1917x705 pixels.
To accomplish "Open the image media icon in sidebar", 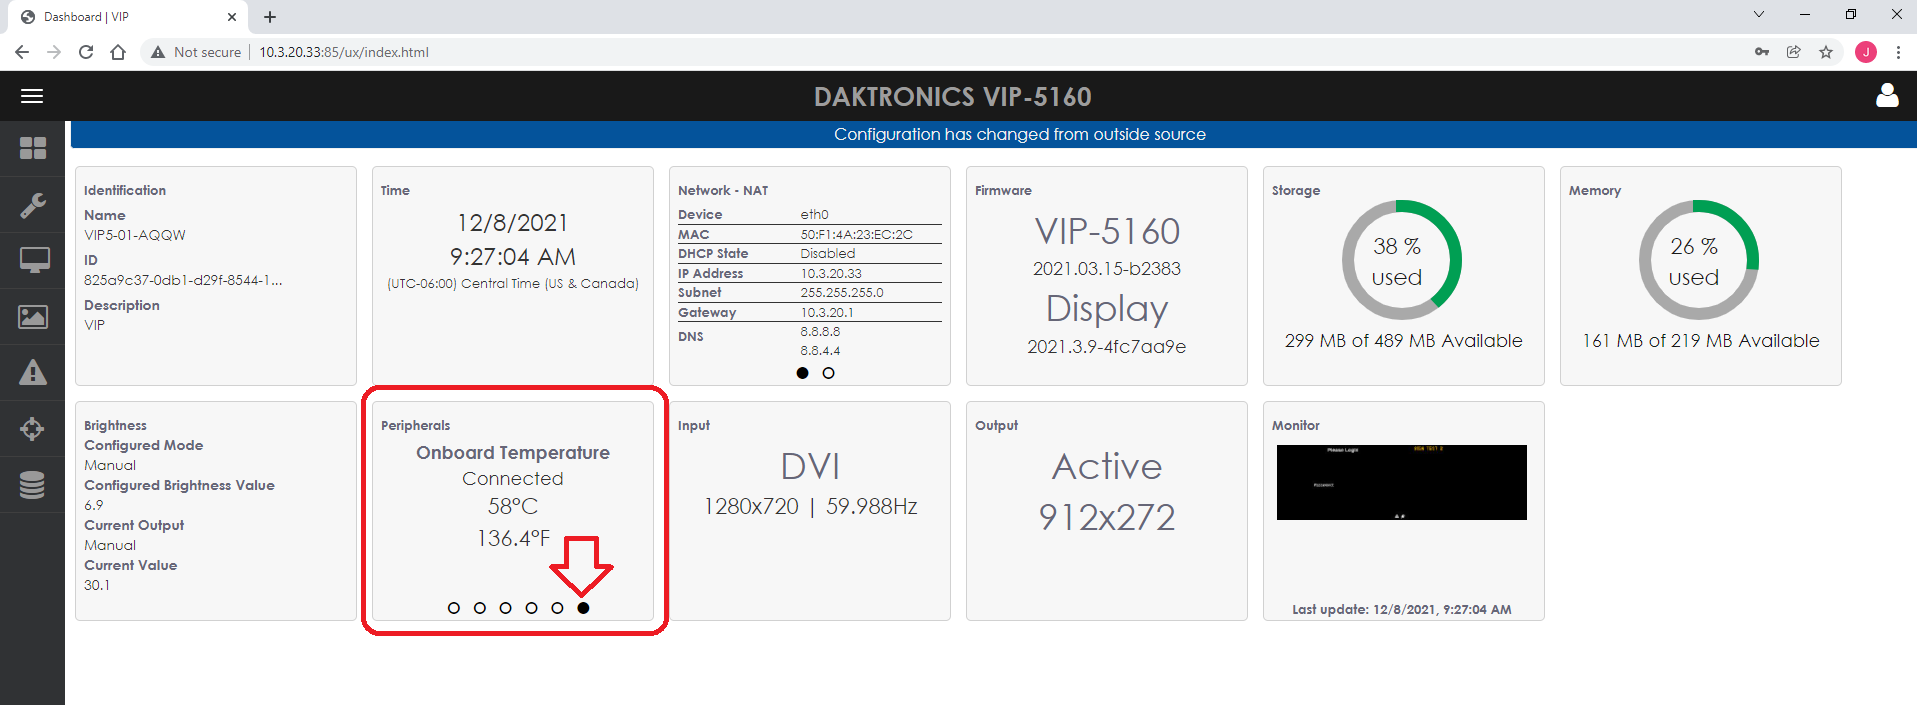I will pyautogui.click(x=32, y=317).
